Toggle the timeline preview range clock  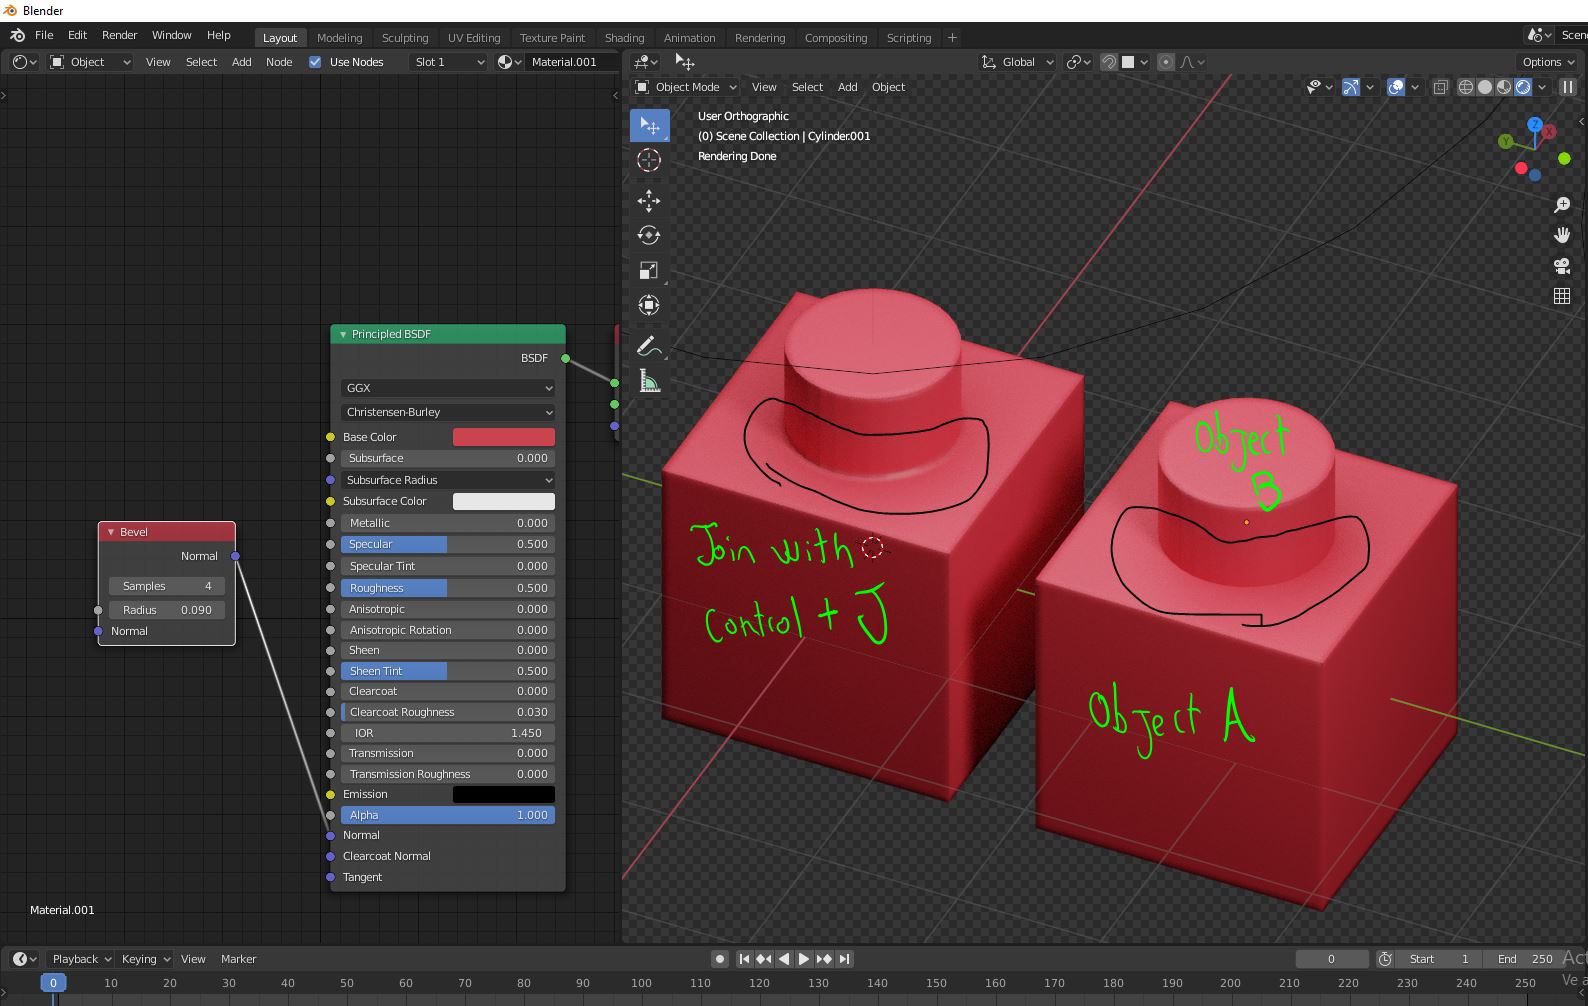click(1385, 959)
